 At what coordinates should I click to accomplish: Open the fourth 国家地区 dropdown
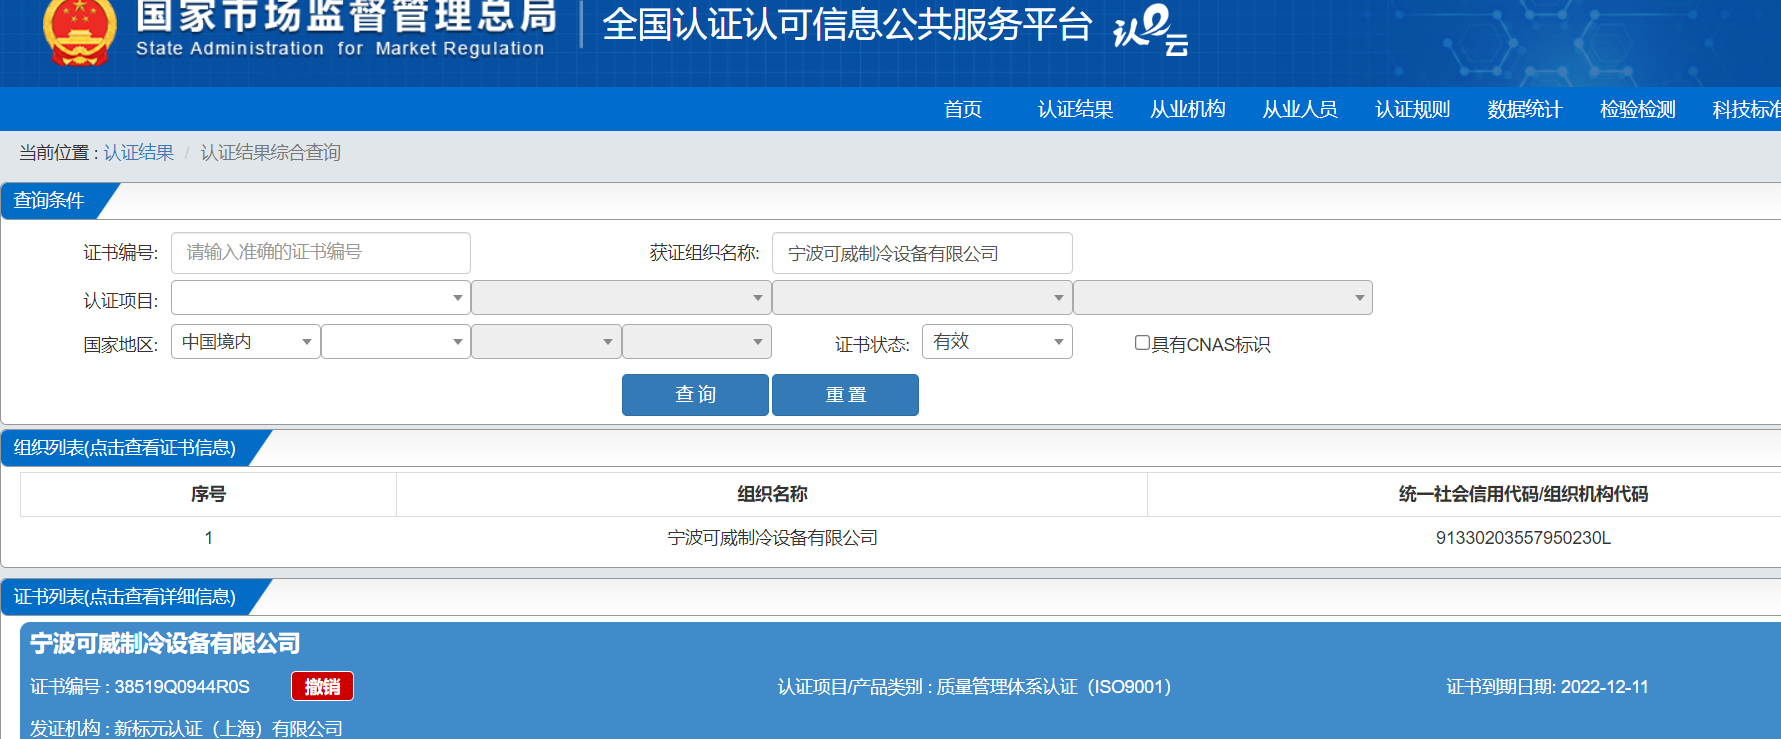coord(697,342)
